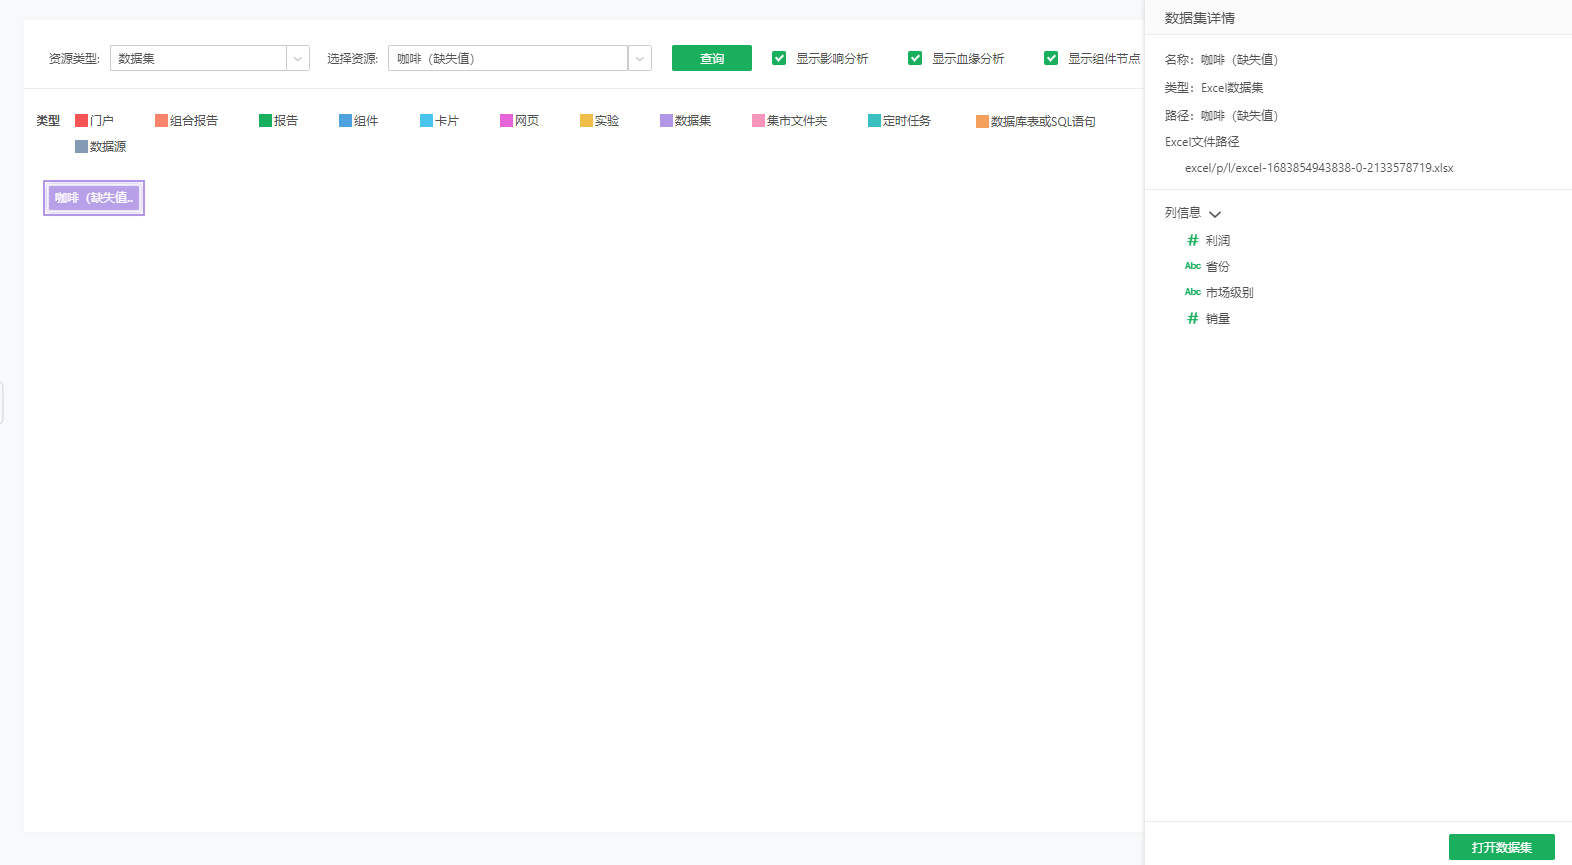The image size is (1572, 865).
Task: Open the 选择资源 dropdown arrow
Action: pyautogui.click(x=640, y=58)
